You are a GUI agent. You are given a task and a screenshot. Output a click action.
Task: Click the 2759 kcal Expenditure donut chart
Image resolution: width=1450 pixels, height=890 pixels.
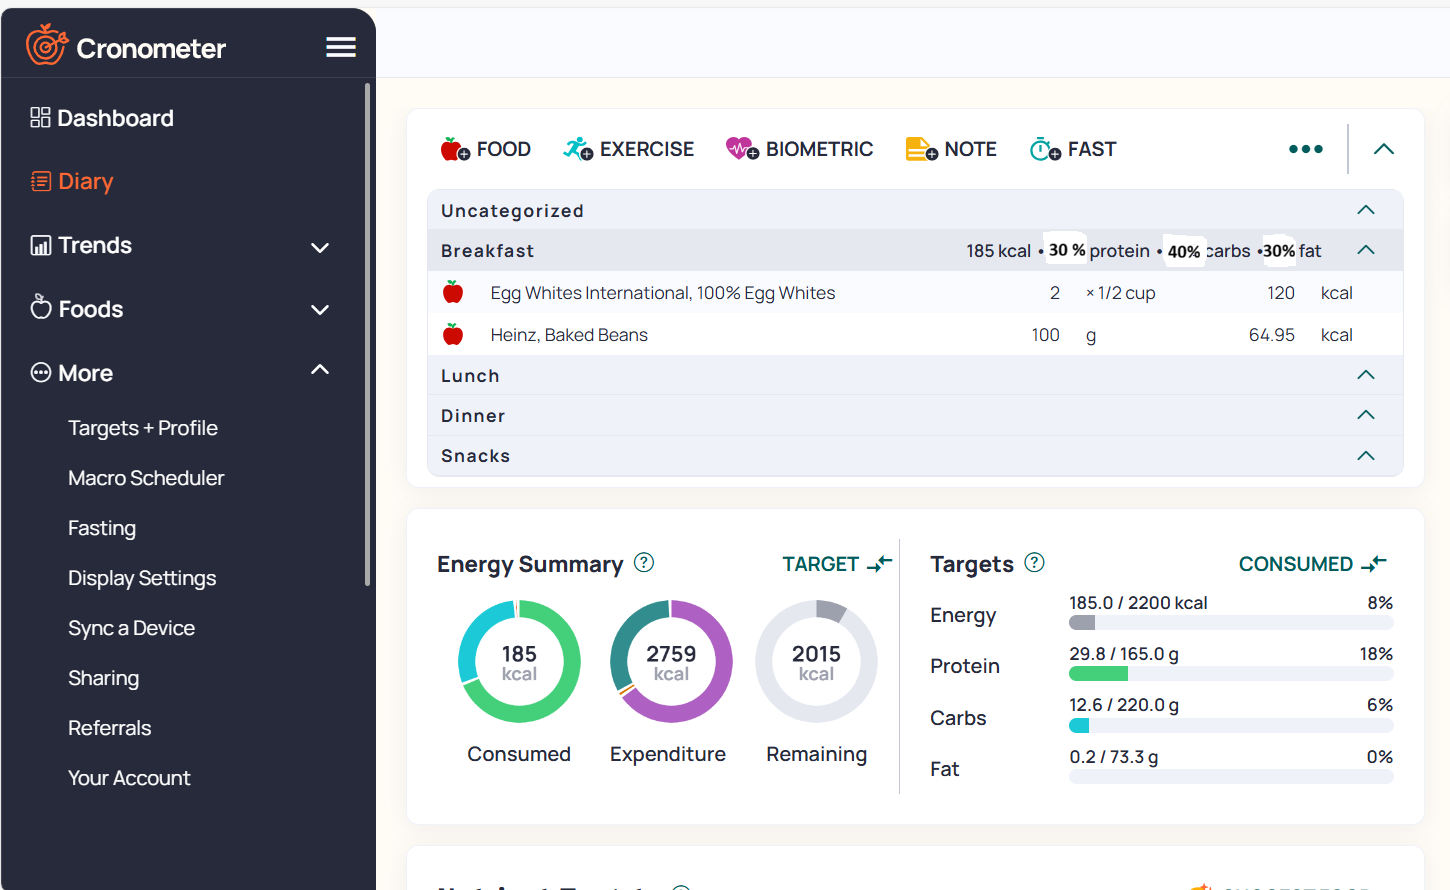click(x=671, y=661)
